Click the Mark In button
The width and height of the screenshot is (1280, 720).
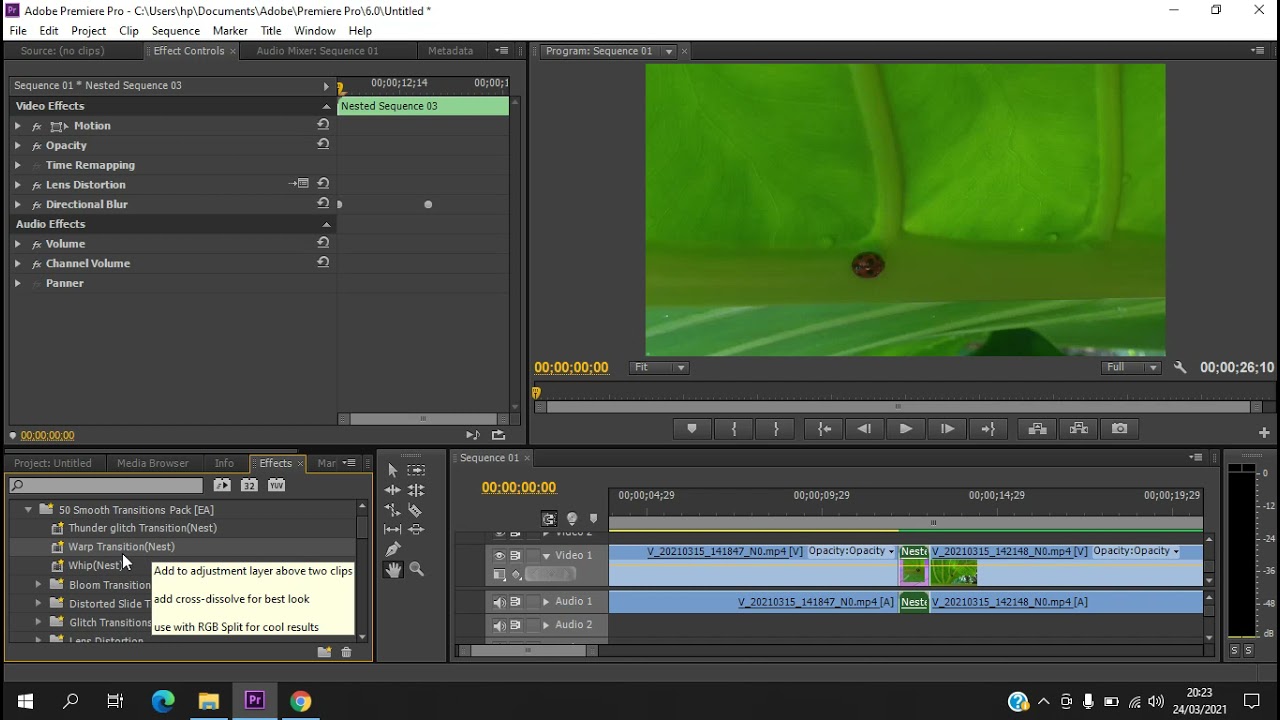(734, 429)
